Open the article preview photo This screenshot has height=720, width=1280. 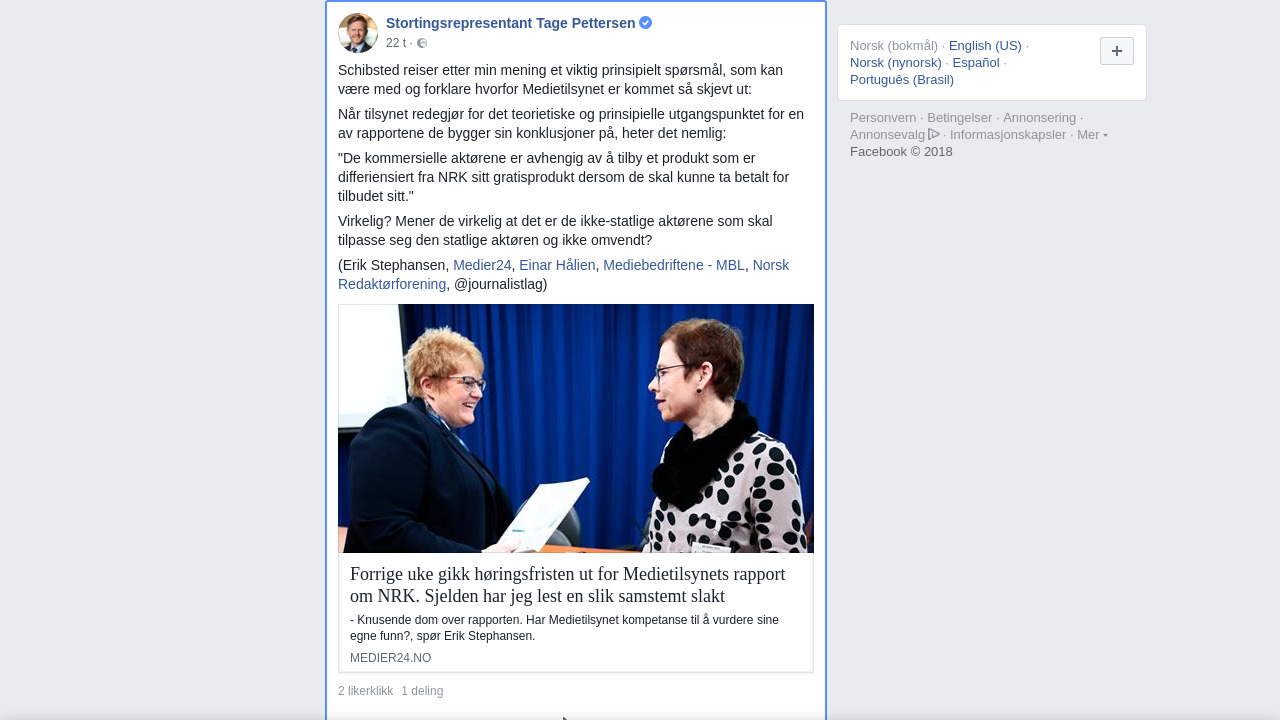click(x=576, y=429)
